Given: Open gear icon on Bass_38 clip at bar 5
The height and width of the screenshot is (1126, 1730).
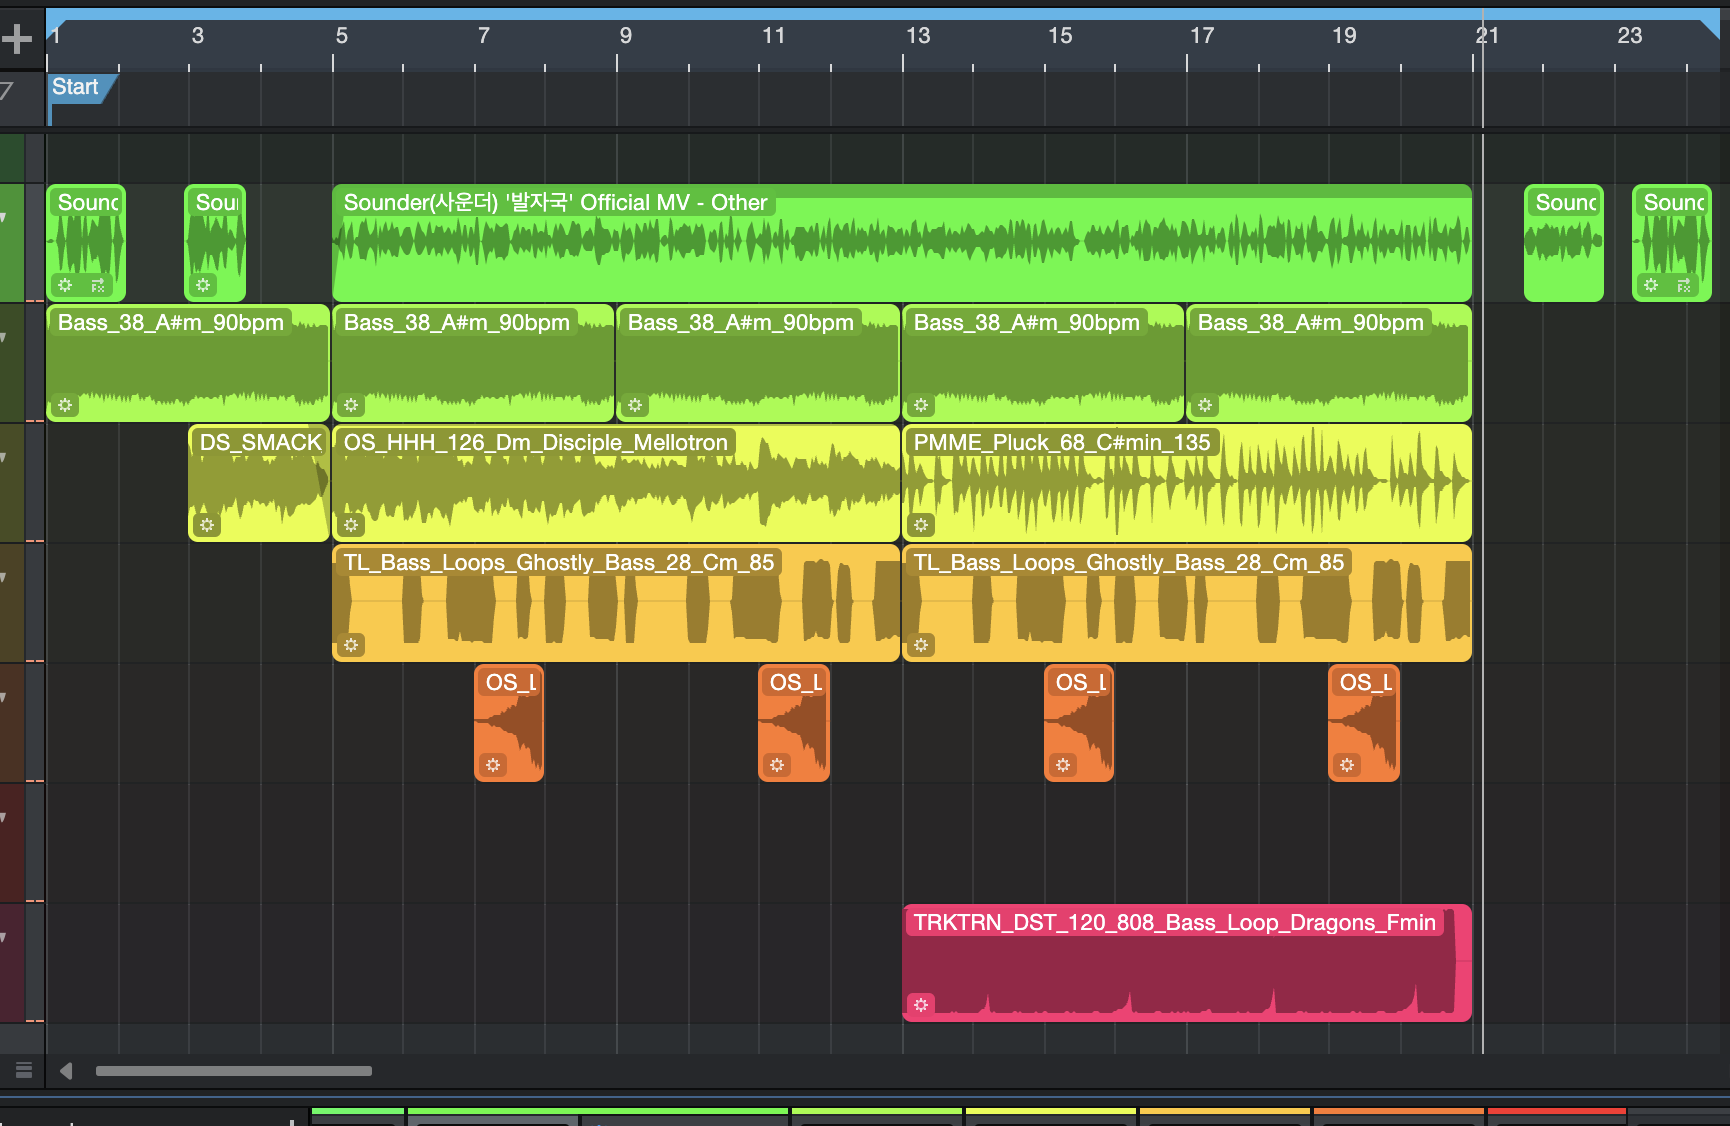Looking at the screenshot, I should tap(351, 405).
